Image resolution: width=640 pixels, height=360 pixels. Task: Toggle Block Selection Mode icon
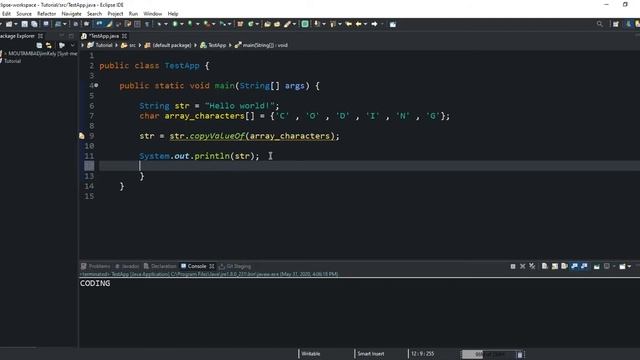pyautogui.click(x=137, y=24)
